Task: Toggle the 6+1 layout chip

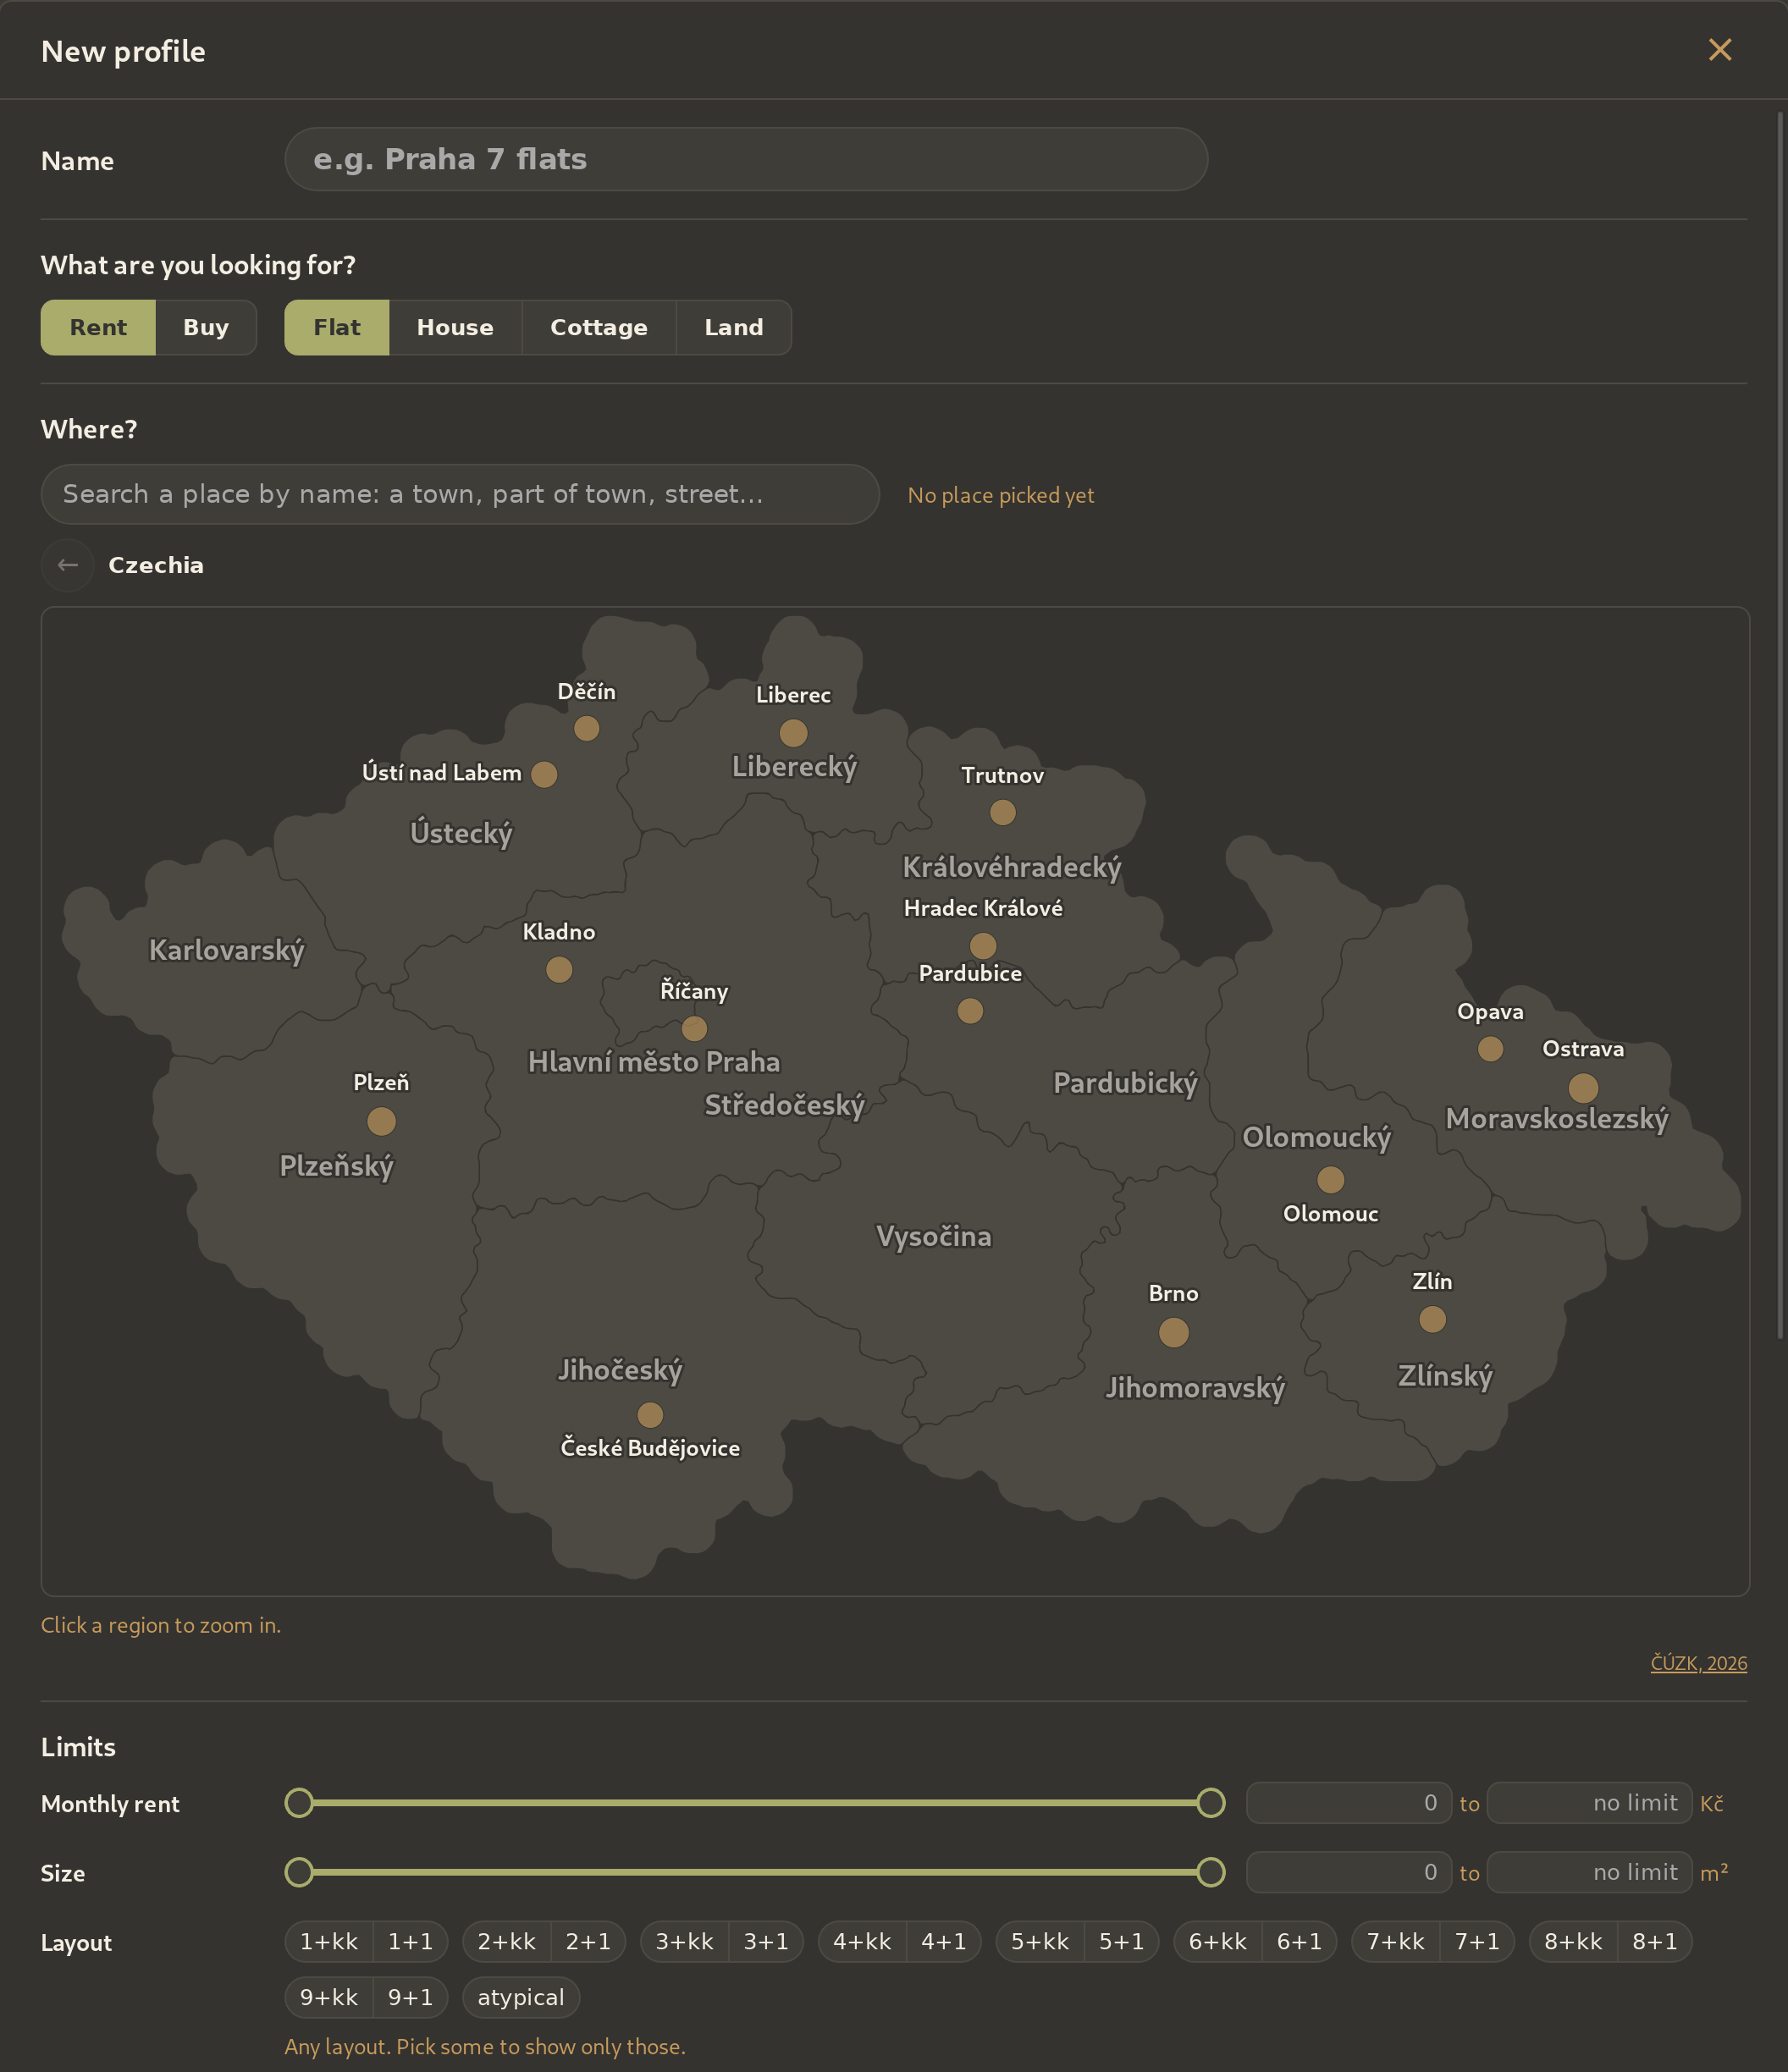Action: (1299, 1941)
